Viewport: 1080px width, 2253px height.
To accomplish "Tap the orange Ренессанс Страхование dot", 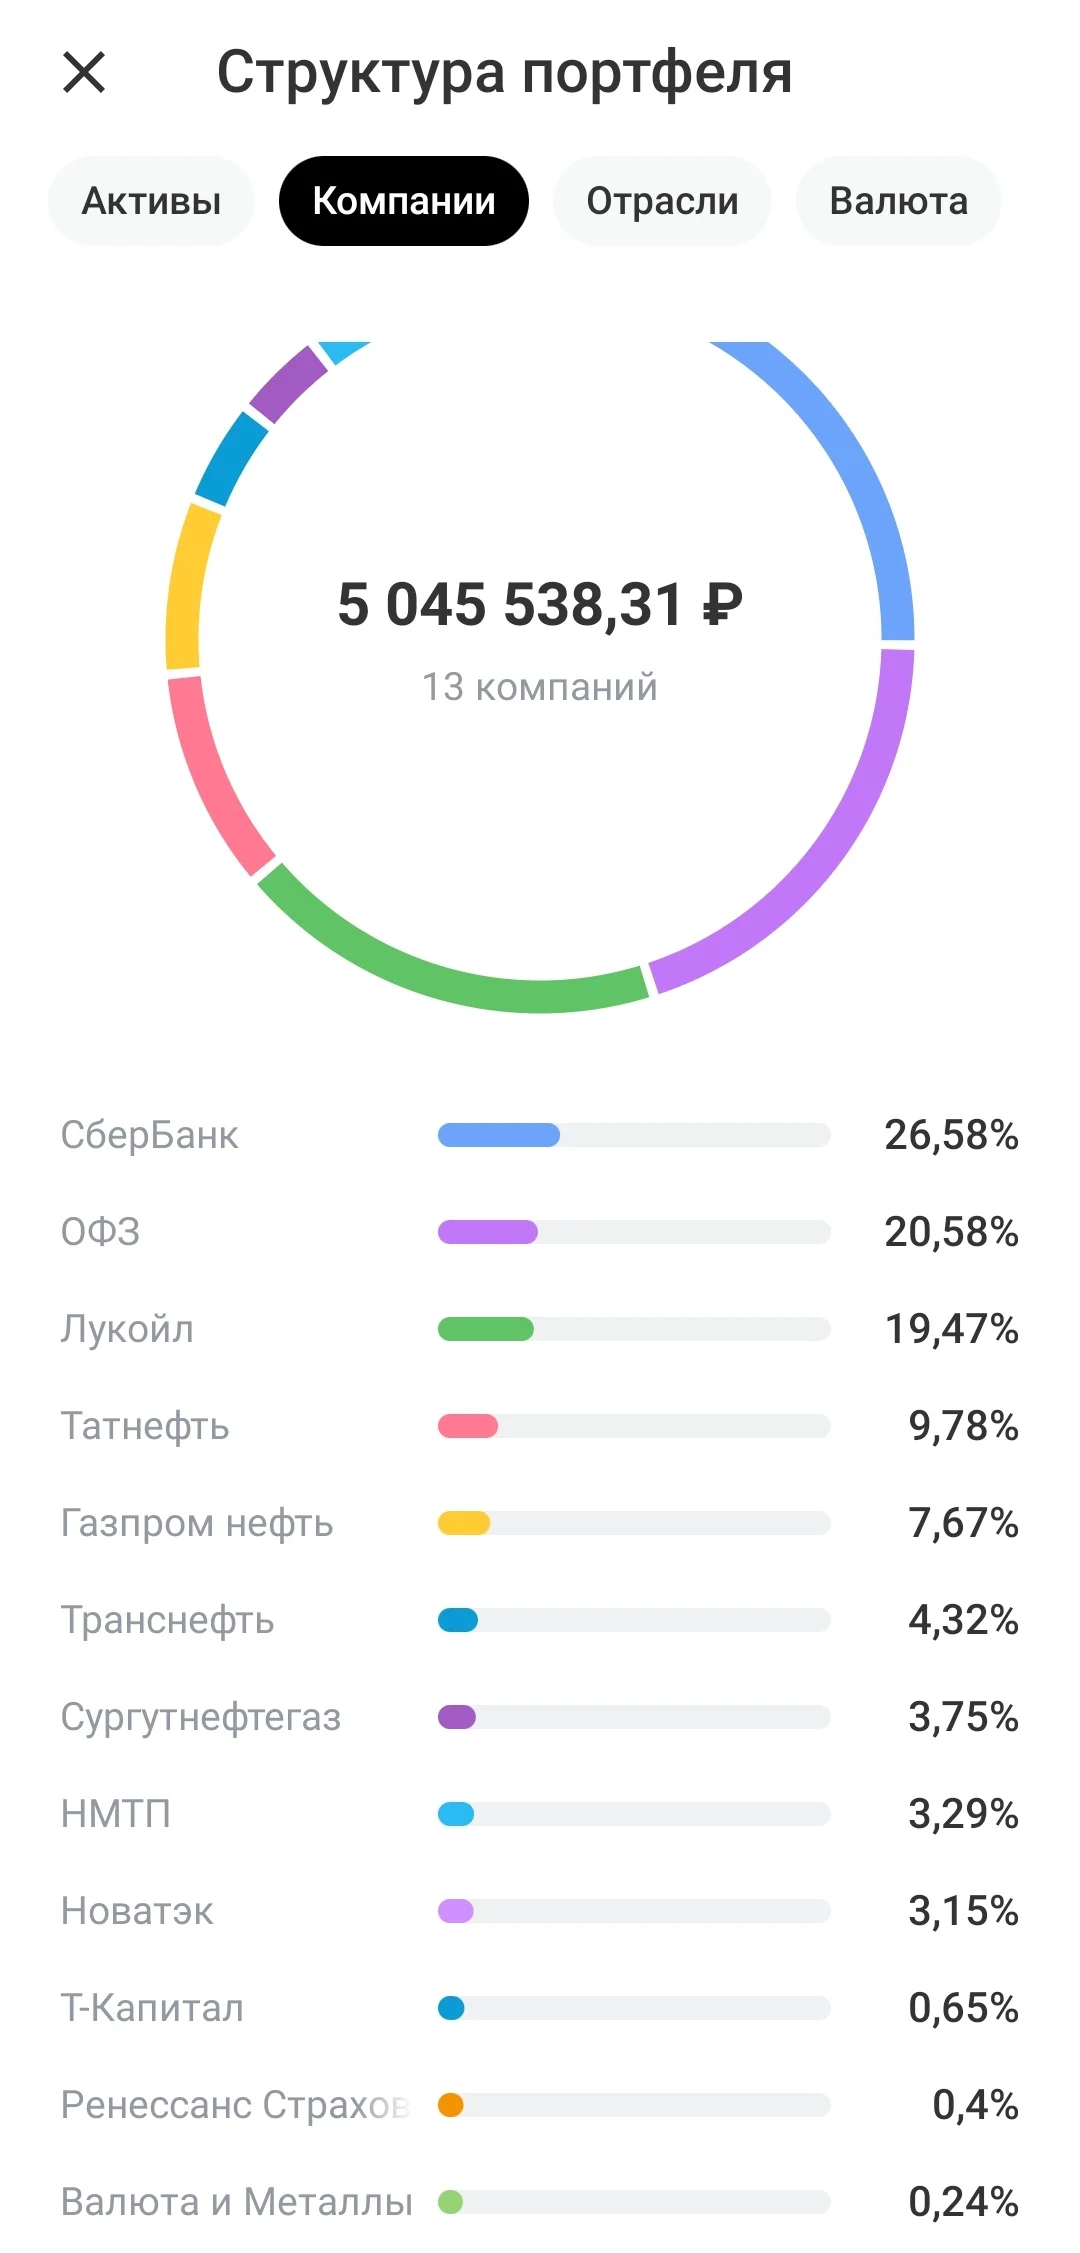I will coord(451,2105).
